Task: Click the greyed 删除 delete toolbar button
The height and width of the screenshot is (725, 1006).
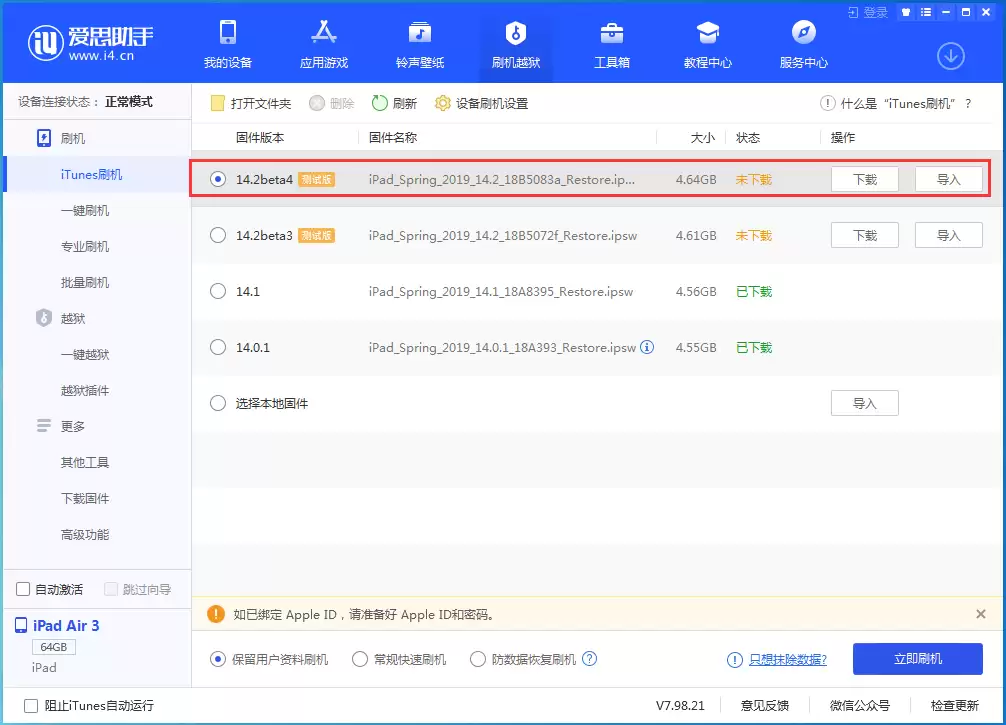Action: pyautogui.click(x=332, y=103)
